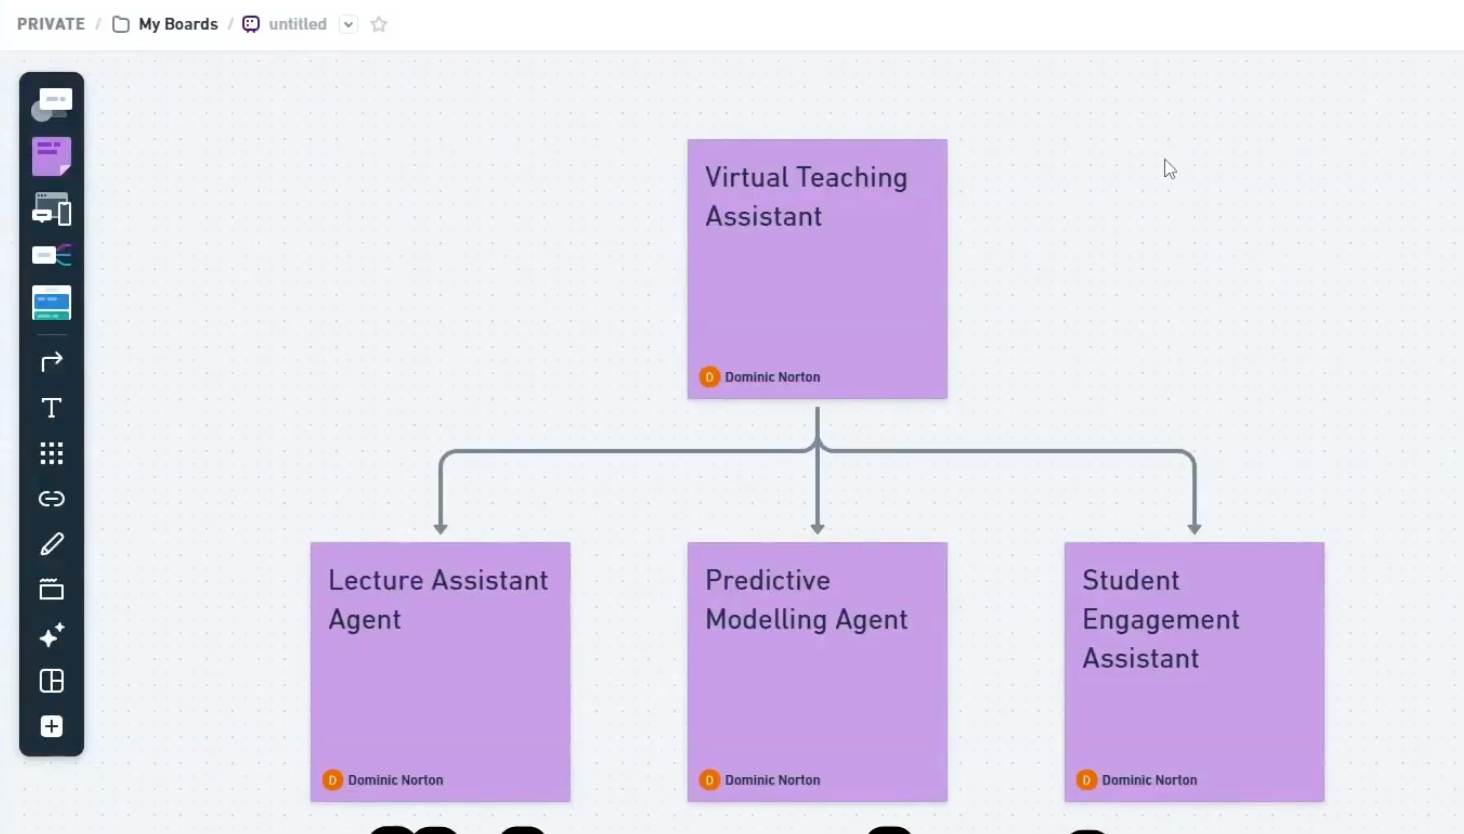Toggle the favorite star for this board
The width and height of the screenshot is (1464, 834).
[378, 23]
